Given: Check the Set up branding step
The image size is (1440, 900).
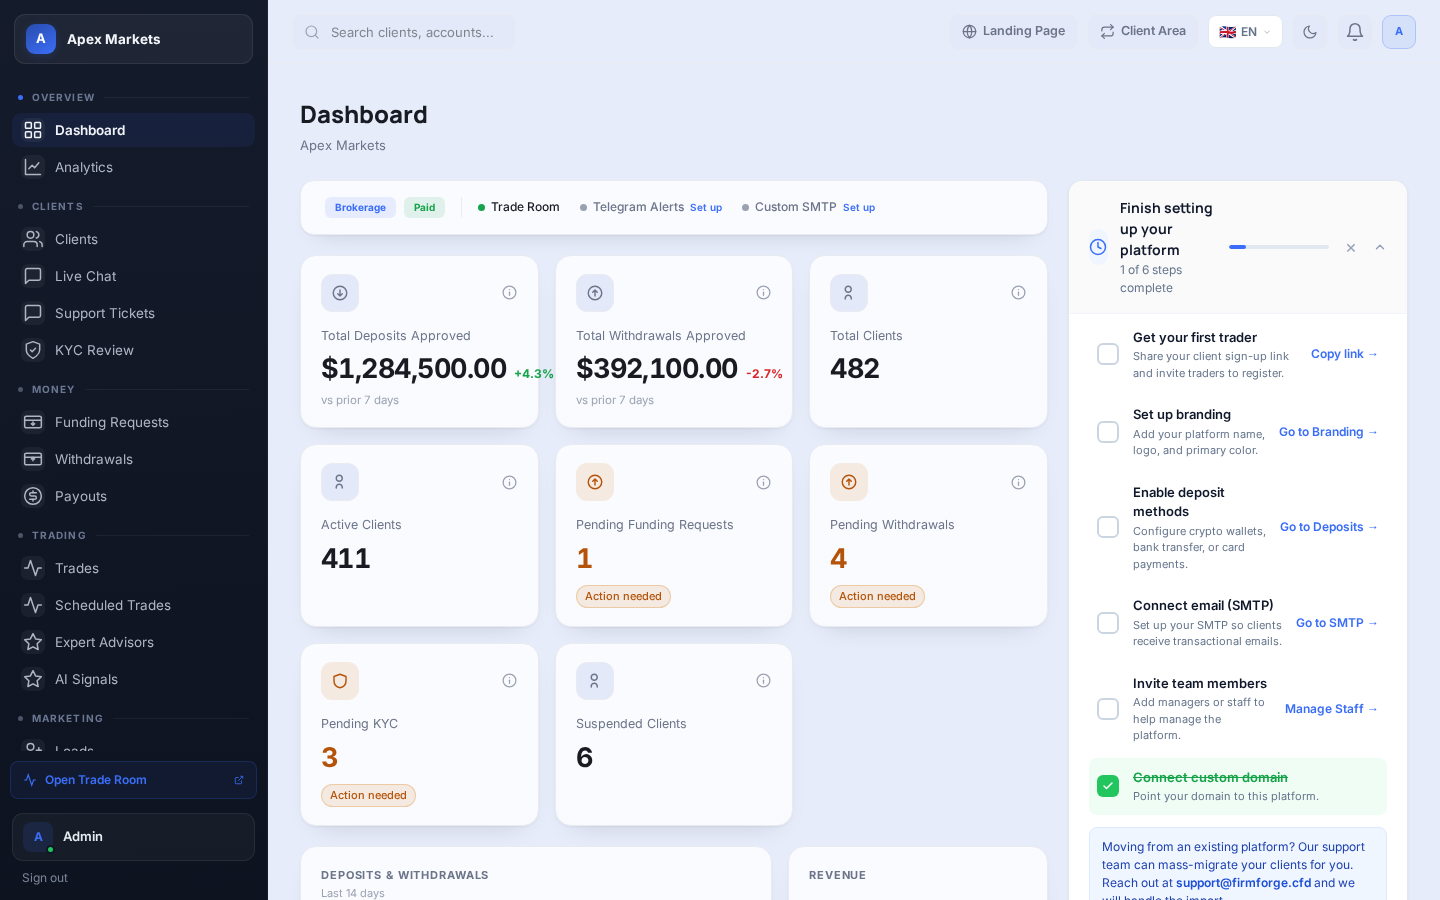Looking at the screenshot, I should coord(1108,432).
